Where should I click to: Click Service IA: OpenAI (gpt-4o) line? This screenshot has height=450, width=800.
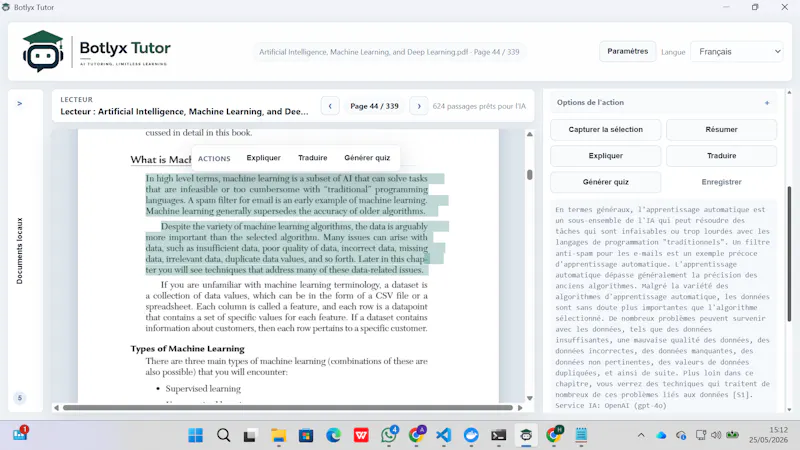(611, 406)
